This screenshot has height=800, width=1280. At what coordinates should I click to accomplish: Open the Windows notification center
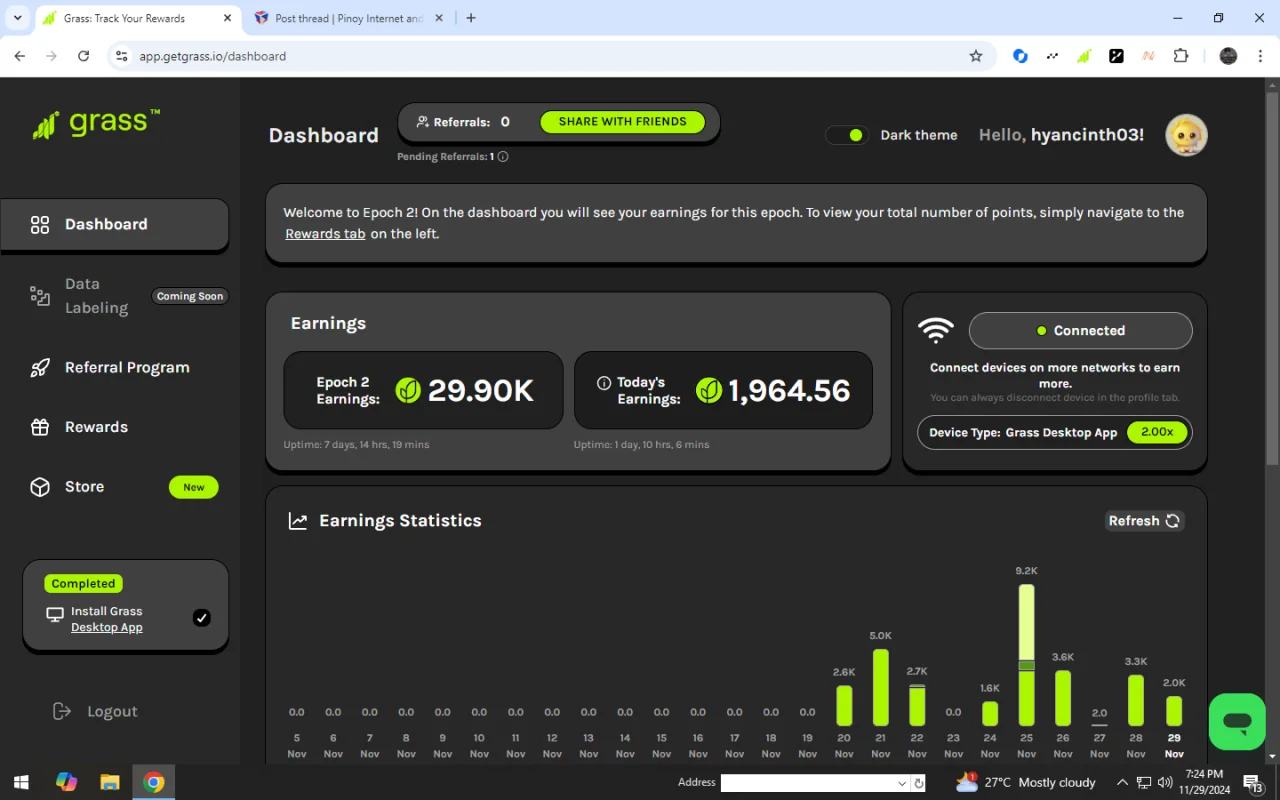tap(1253, 782)
